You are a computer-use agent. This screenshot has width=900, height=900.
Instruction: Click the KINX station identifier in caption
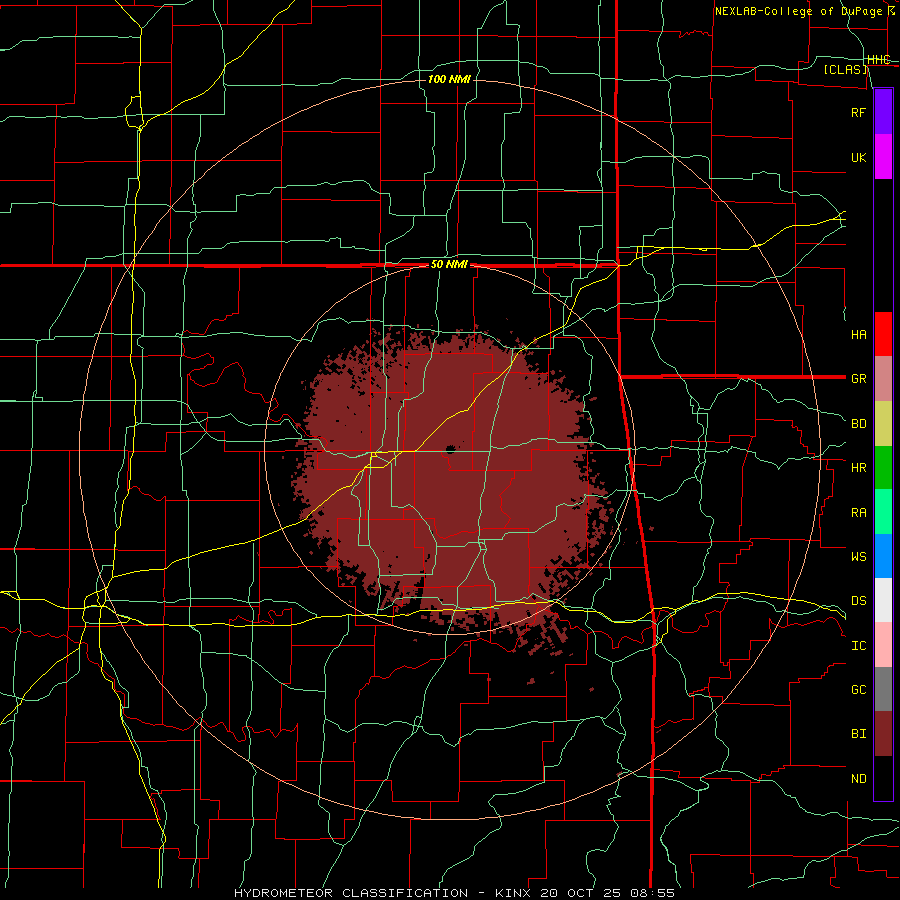click(x=513, y=893)
